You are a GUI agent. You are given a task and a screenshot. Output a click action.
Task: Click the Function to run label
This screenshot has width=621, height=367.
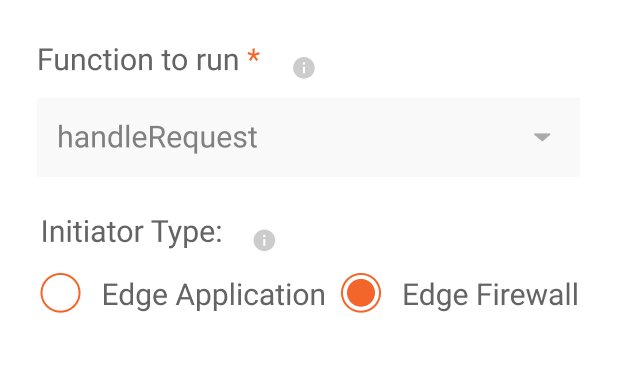pyautogui.click(x=138, y=60)
